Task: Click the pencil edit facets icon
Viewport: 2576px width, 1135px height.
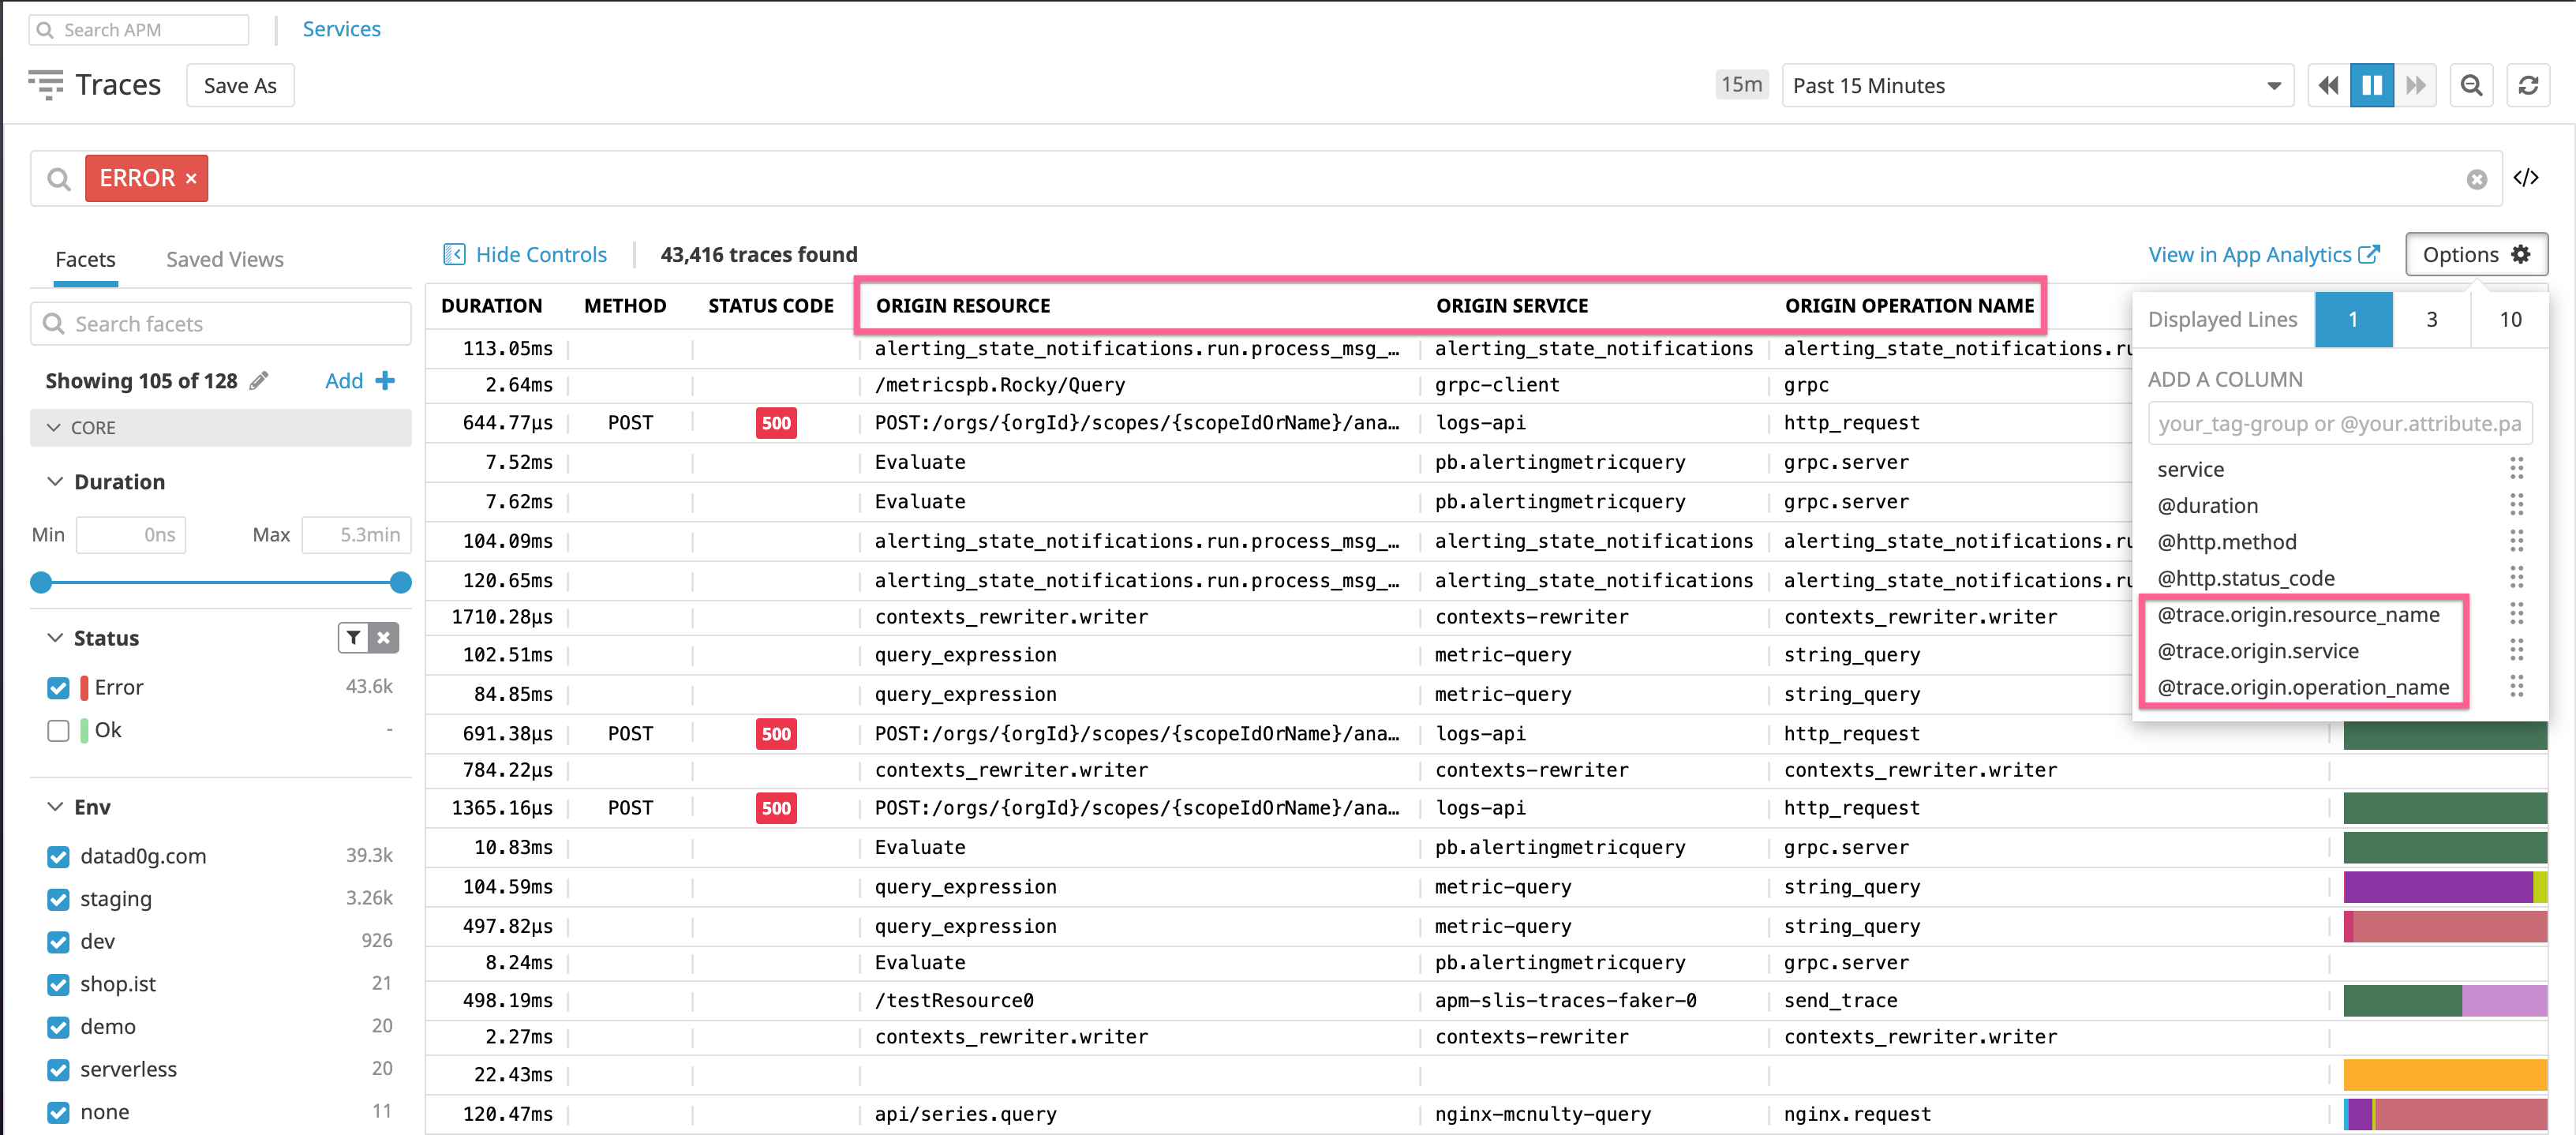Action: [259, 381]
